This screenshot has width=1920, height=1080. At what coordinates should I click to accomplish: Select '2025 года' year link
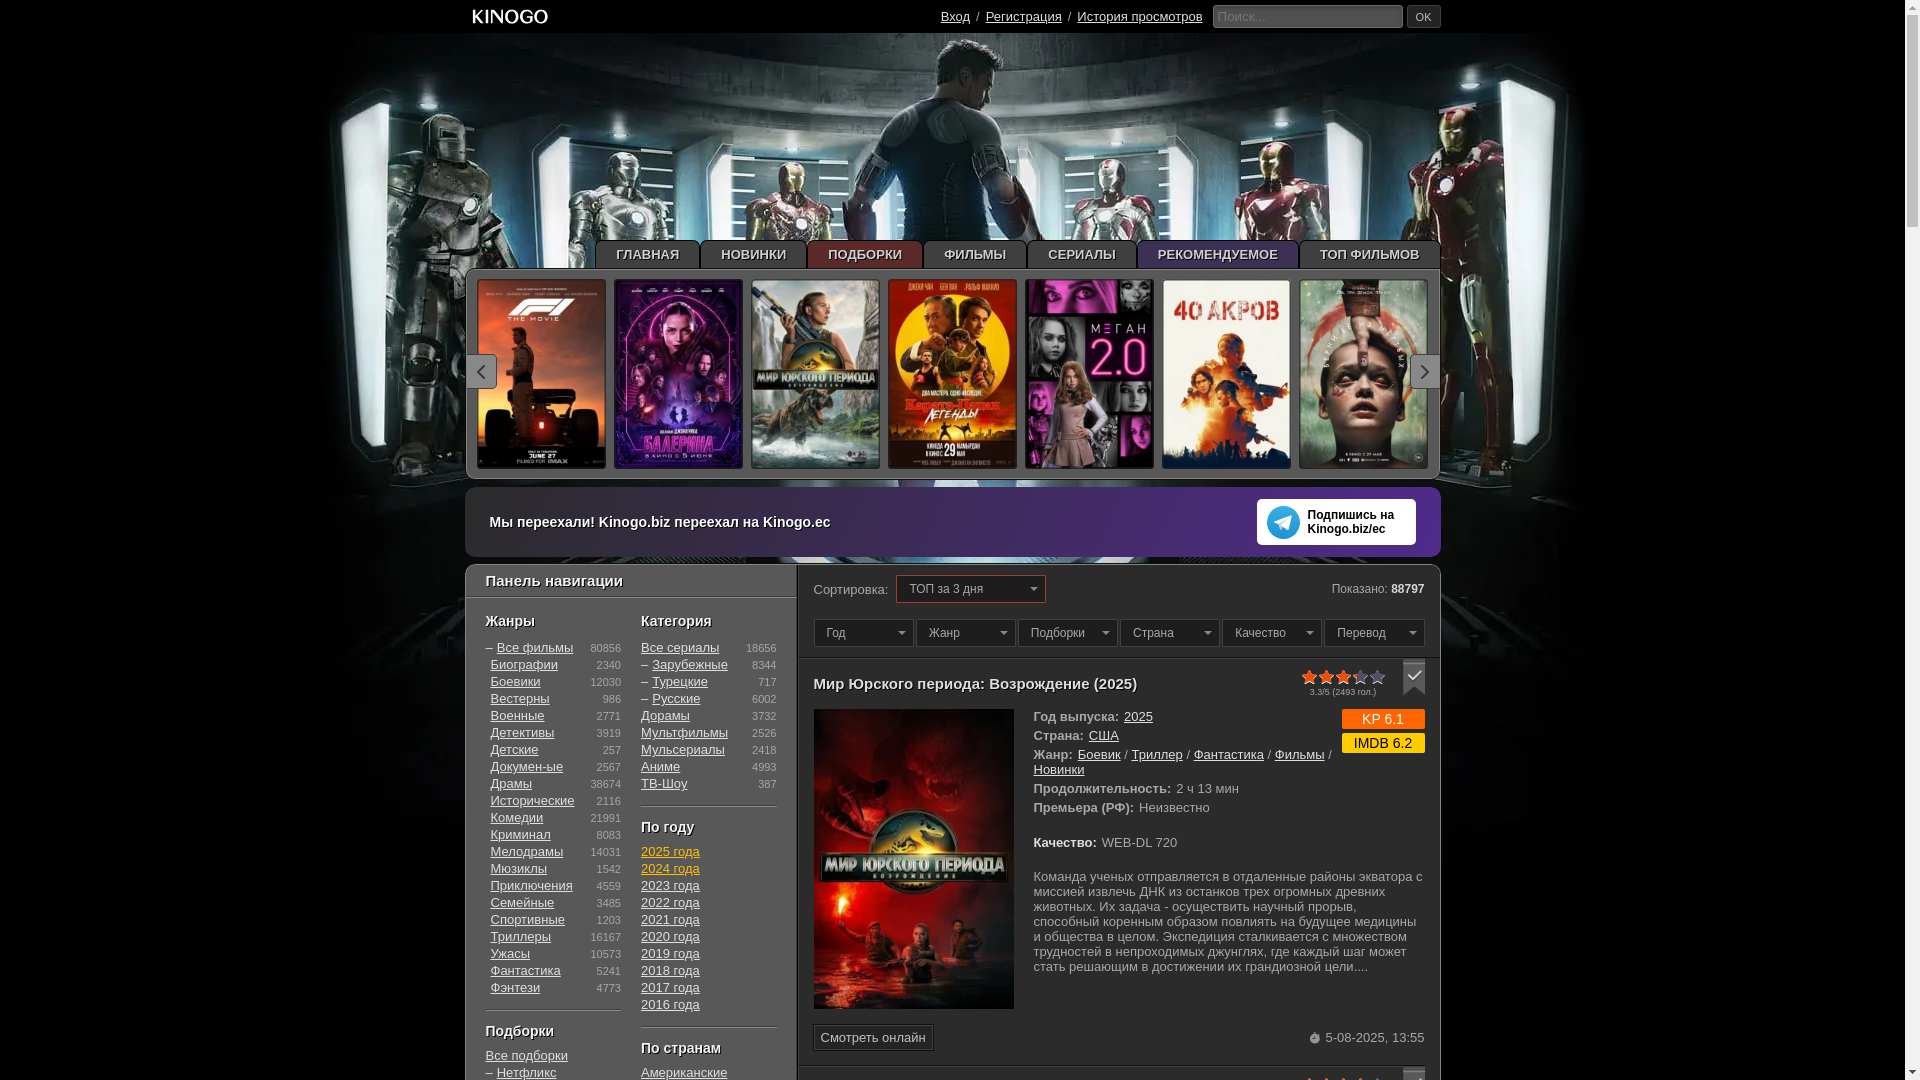tap(670, 852)
